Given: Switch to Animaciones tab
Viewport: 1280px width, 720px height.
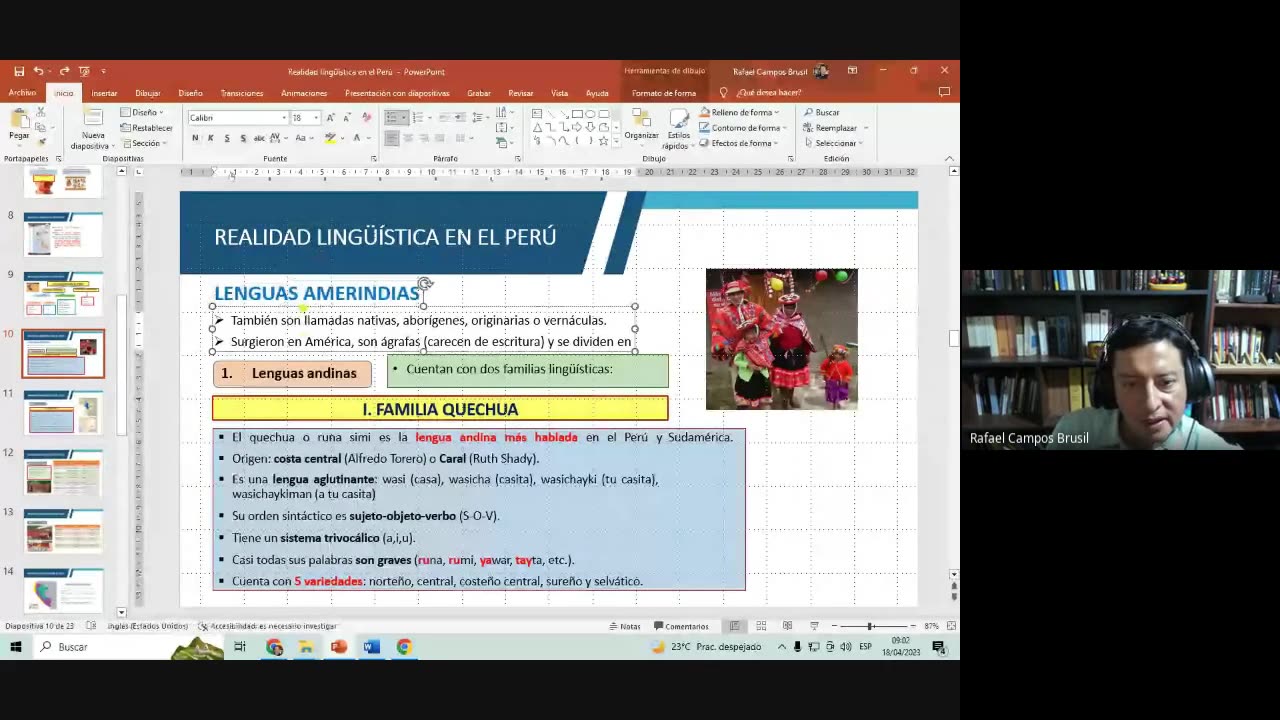Looking at the screenshot, I should click(x=304, y=93).
